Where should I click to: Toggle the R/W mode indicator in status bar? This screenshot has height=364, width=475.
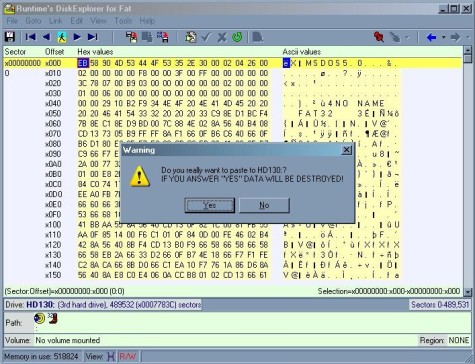[x=128, y=356]
